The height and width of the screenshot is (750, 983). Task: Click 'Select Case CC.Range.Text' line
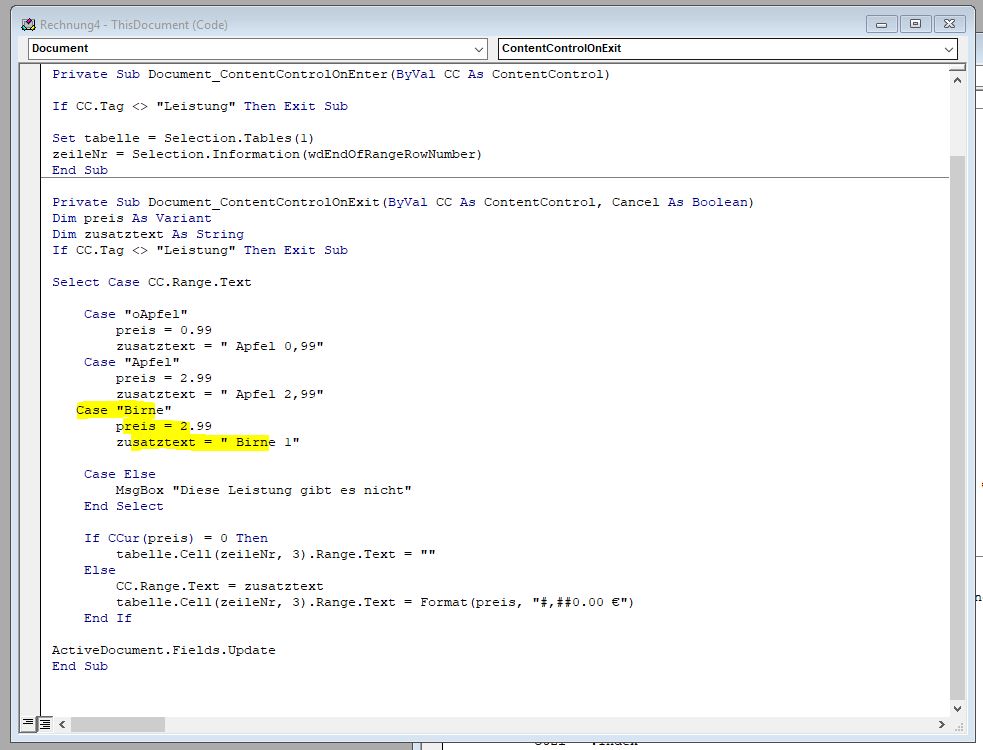152,282
